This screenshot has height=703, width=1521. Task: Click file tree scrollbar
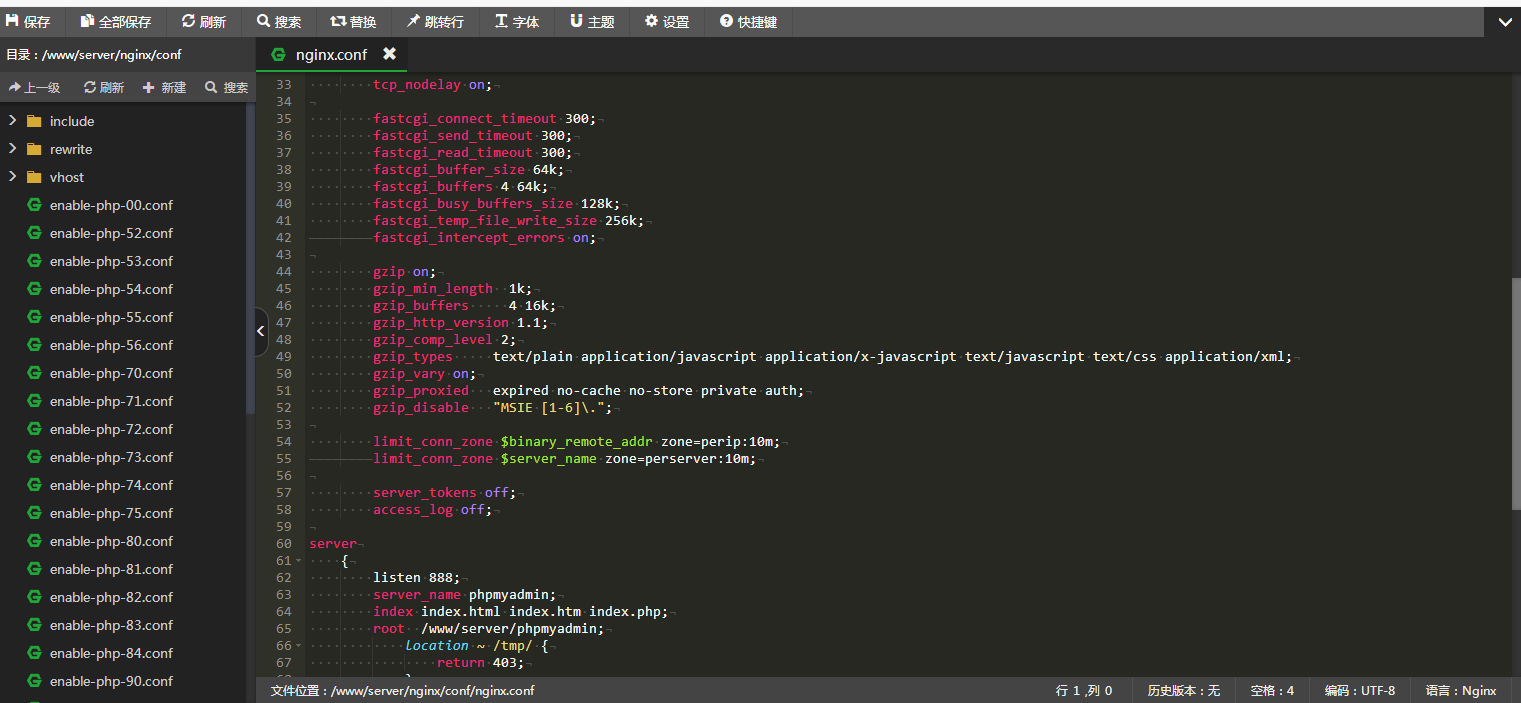(x=250, y=258)
